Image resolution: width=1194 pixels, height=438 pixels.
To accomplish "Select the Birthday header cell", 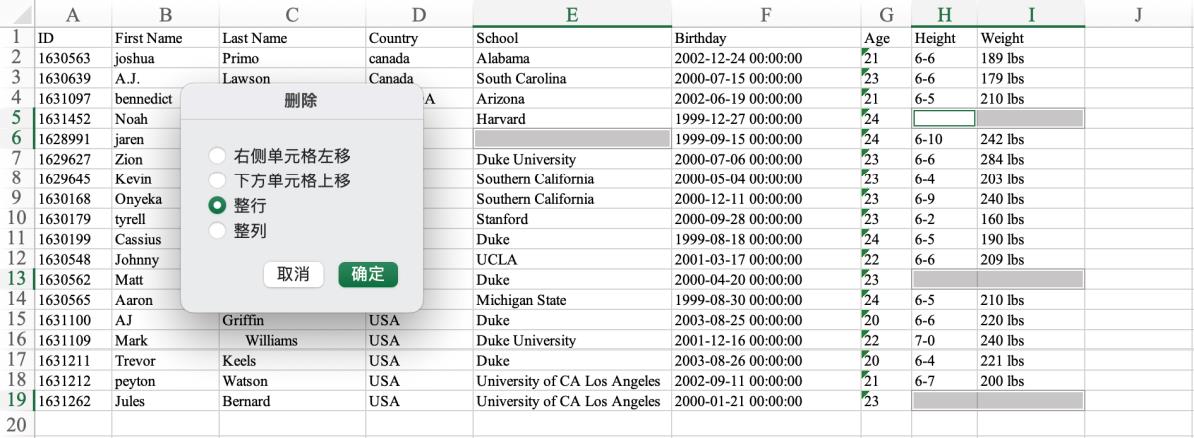I will 765,38.
